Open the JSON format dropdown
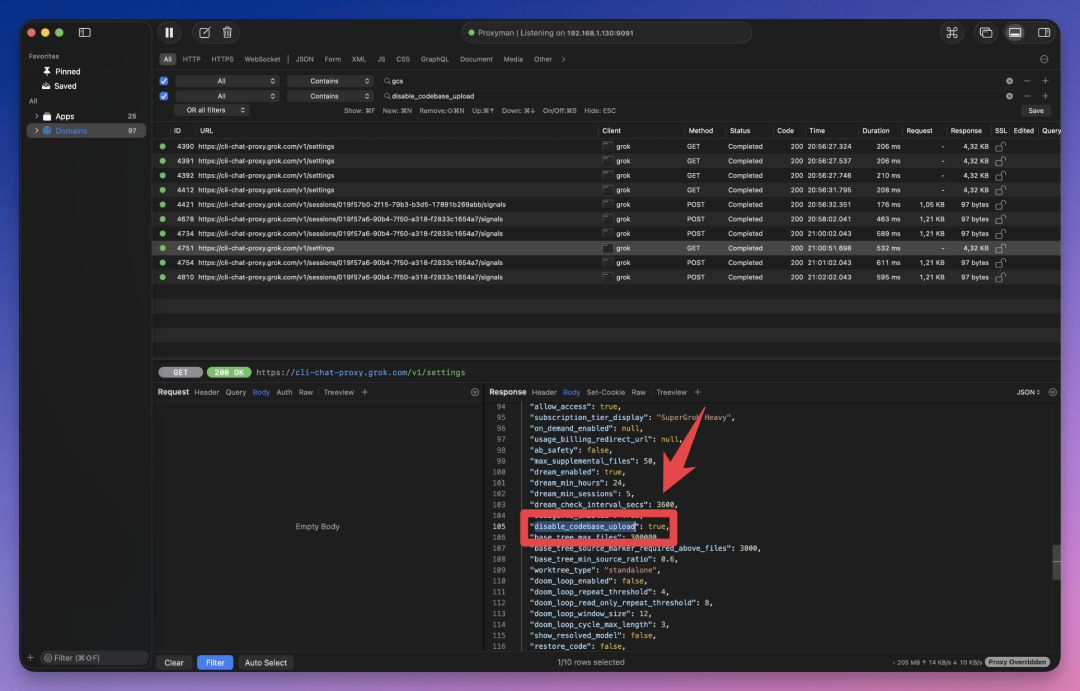The height and width of the screenshot is (691, 1080). [1028, 392]
